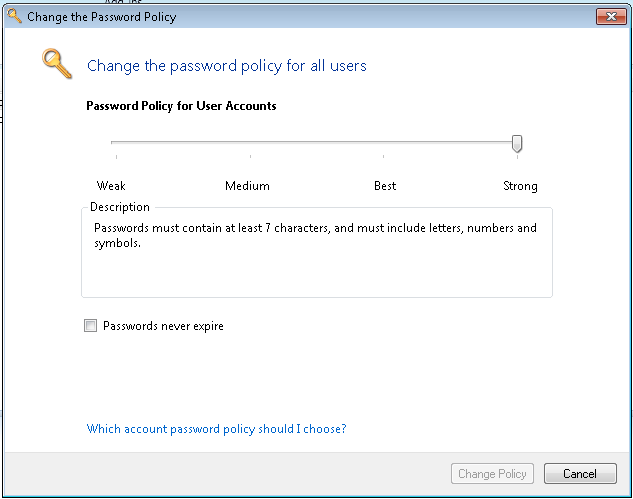Image resolution: width=633 pixels, height=499 pixels.
Task: Click the "Change the password policy for all users" heading
Action: (227, 66)
